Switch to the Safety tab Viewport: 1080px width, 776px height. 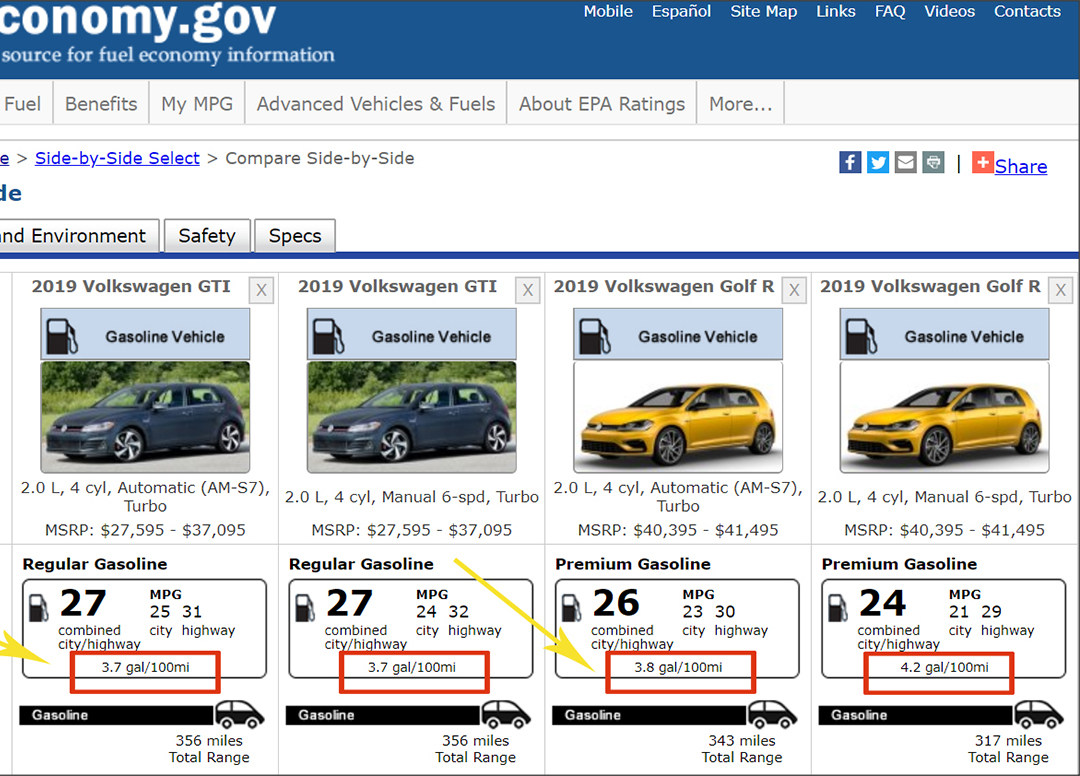click(207, 236)
